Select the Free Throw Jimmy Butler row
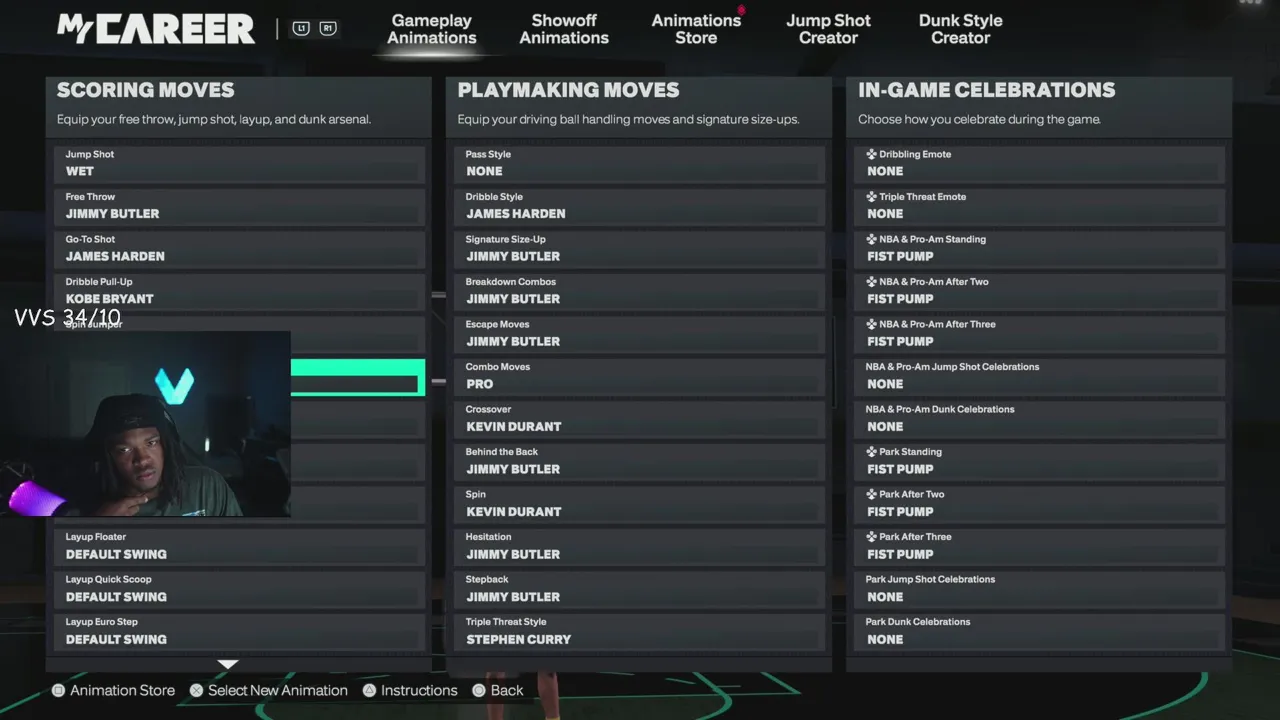1280x720 pixels. [240, 206]
